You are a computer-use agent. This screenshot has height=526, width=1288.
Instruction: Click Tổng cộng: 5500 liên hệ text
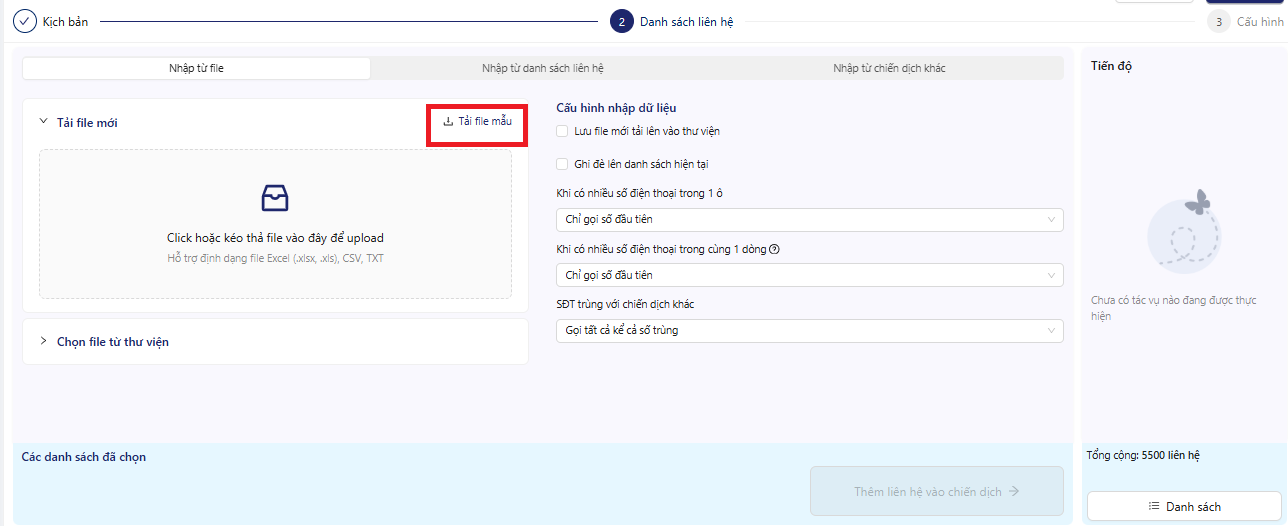1143,455
